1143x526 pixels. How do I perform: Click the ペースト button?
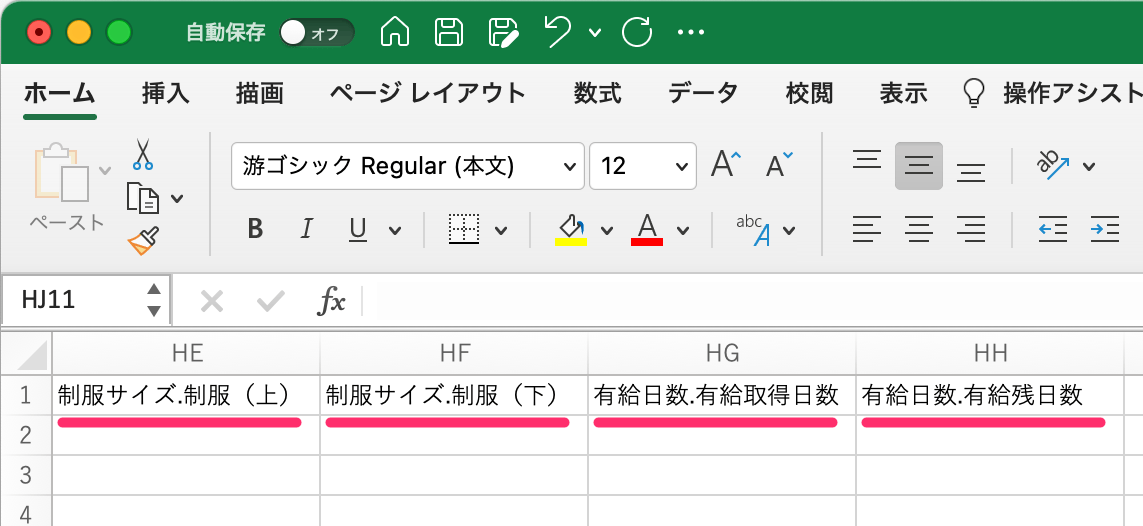tap(67, 188)
